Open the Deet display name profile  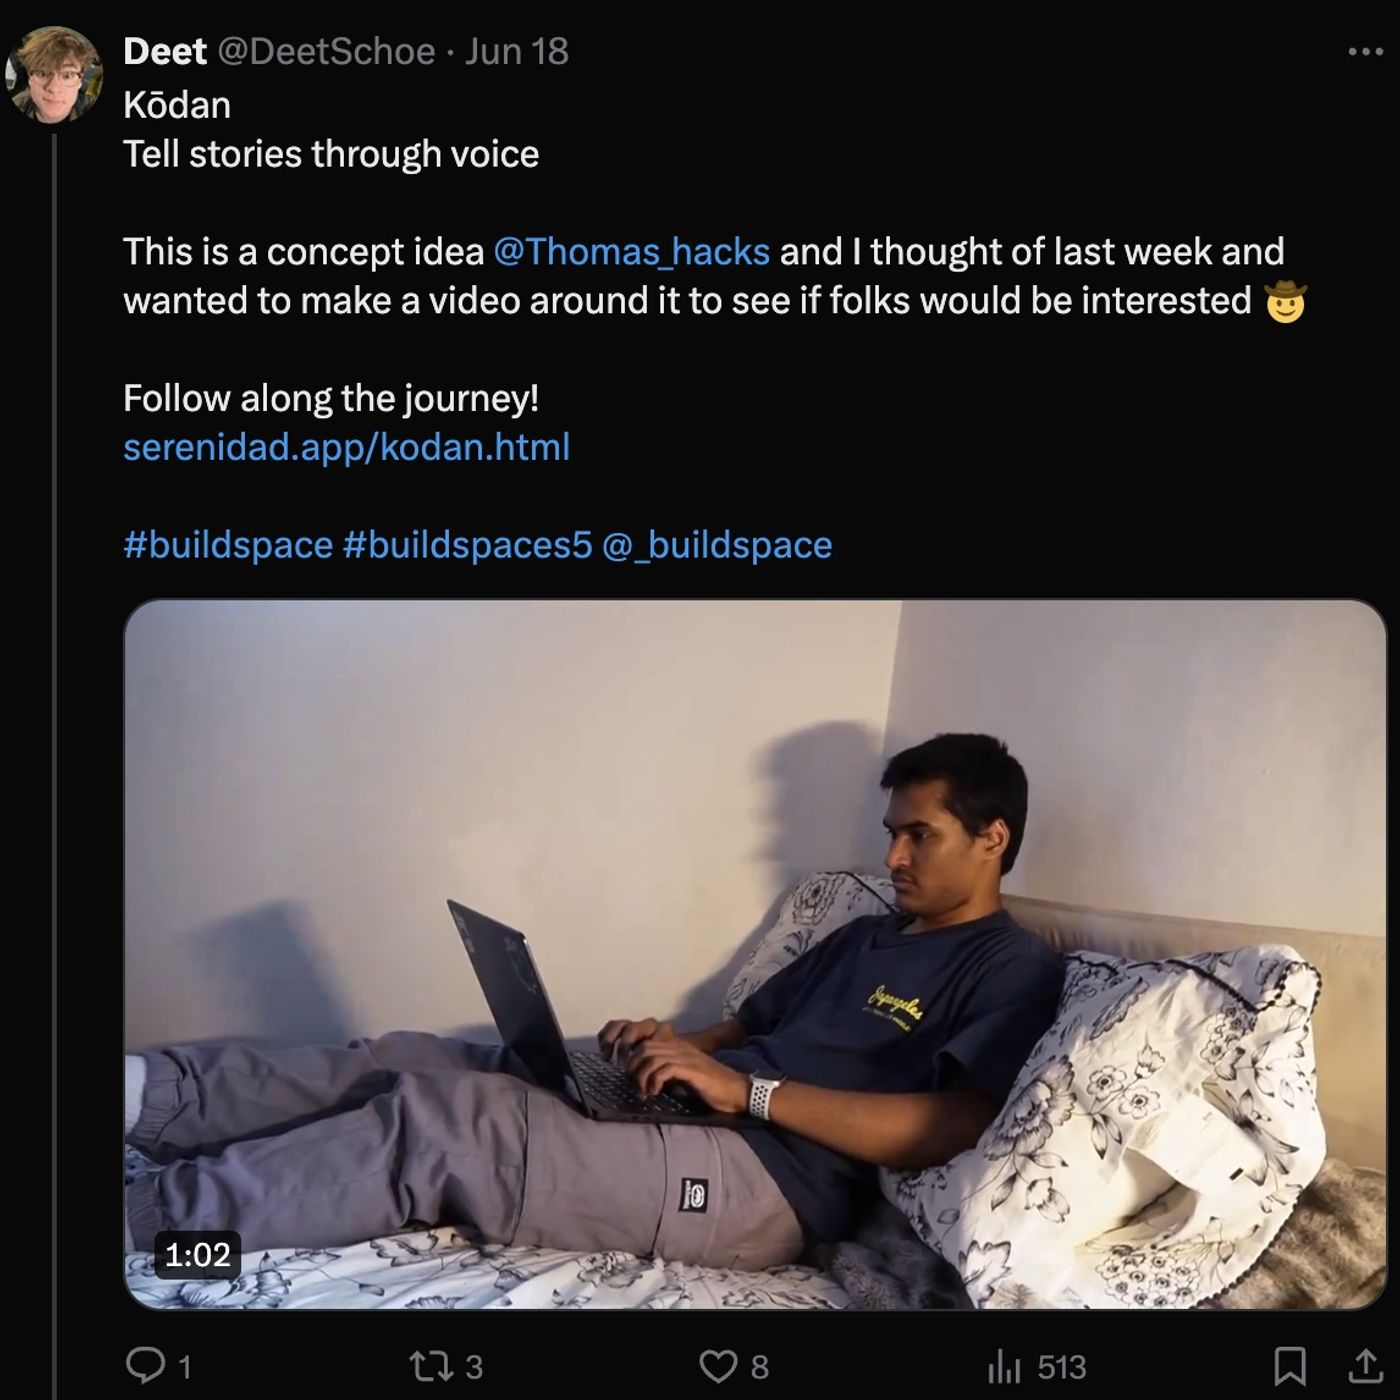[x=165, y=51]
